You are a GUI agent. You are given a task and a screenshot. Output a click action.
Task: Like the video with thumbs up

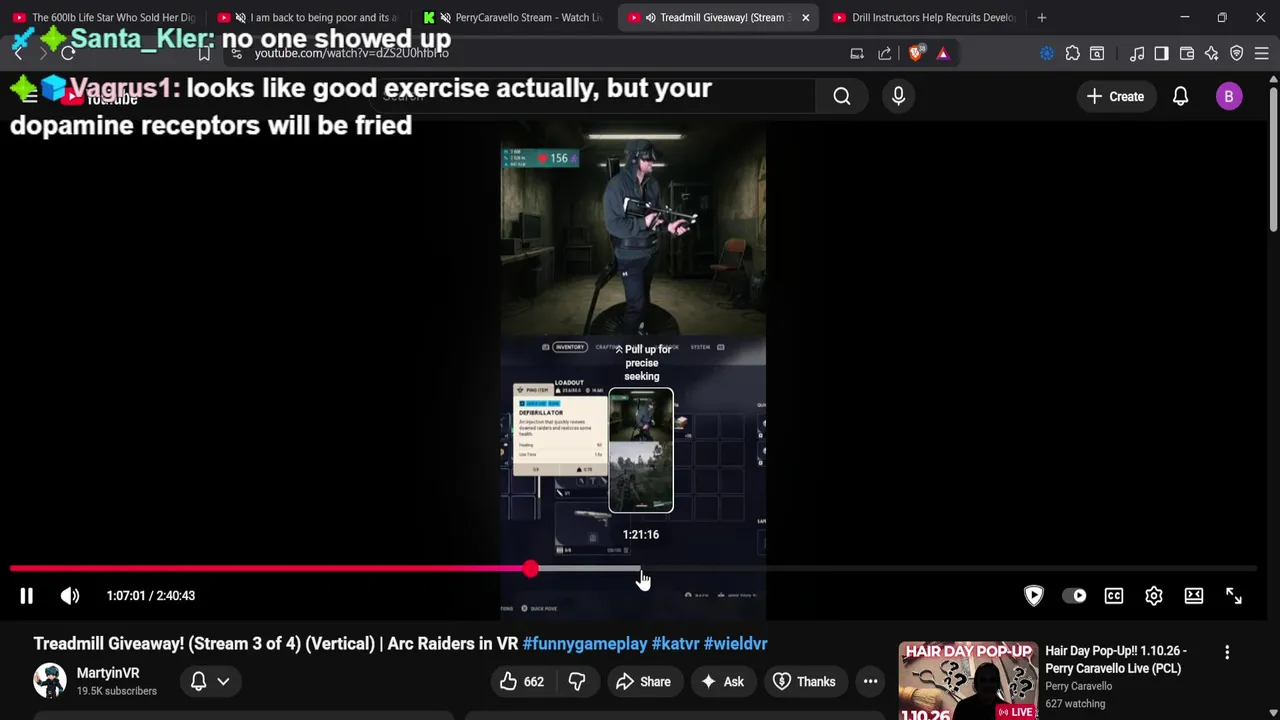tap(522, 682)
